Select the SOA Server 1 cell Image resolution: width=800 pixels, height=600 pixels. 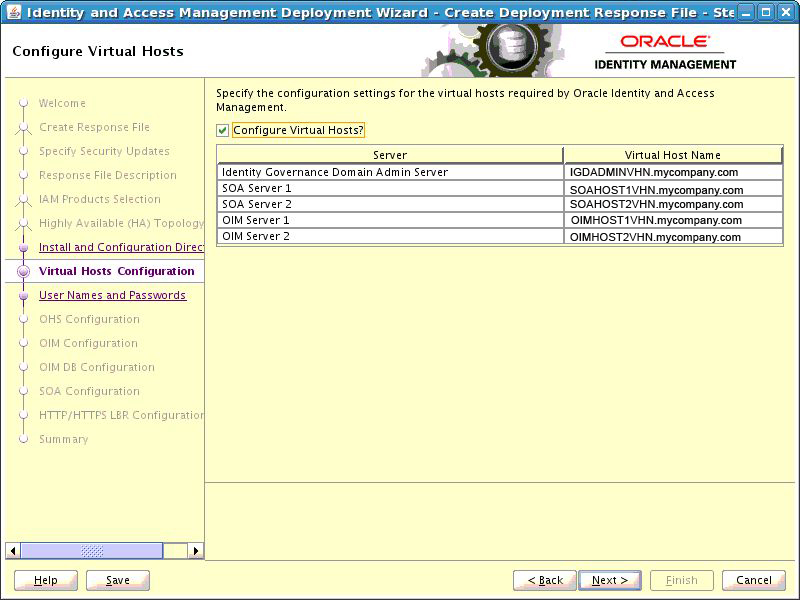tap(390, 189)
